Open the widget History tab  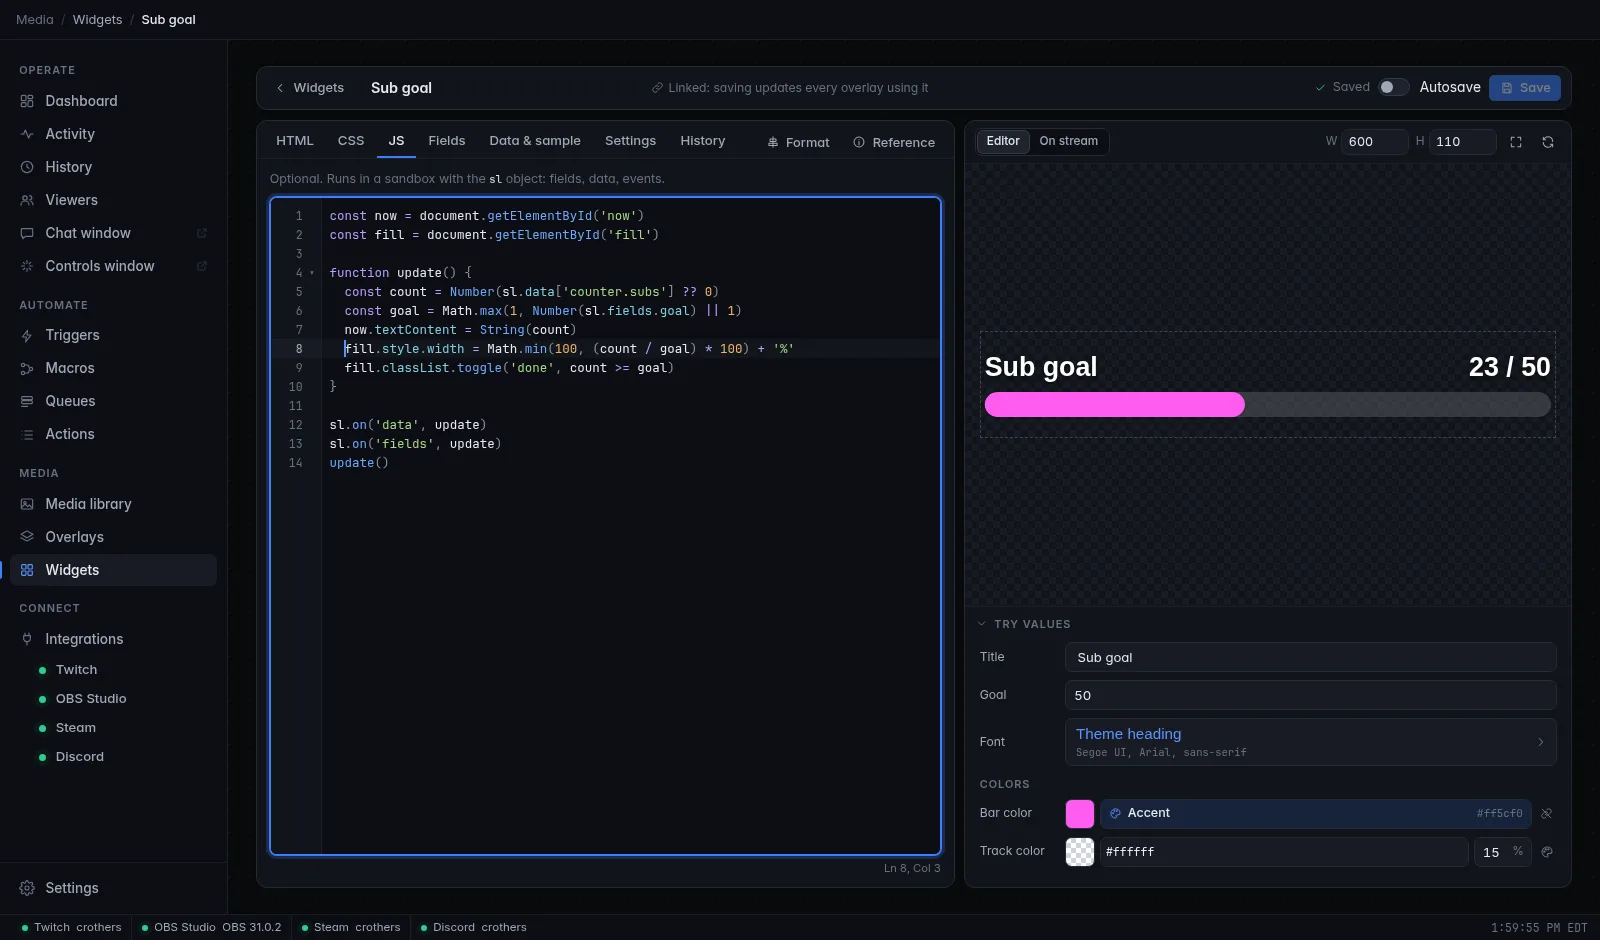(703, 141)
